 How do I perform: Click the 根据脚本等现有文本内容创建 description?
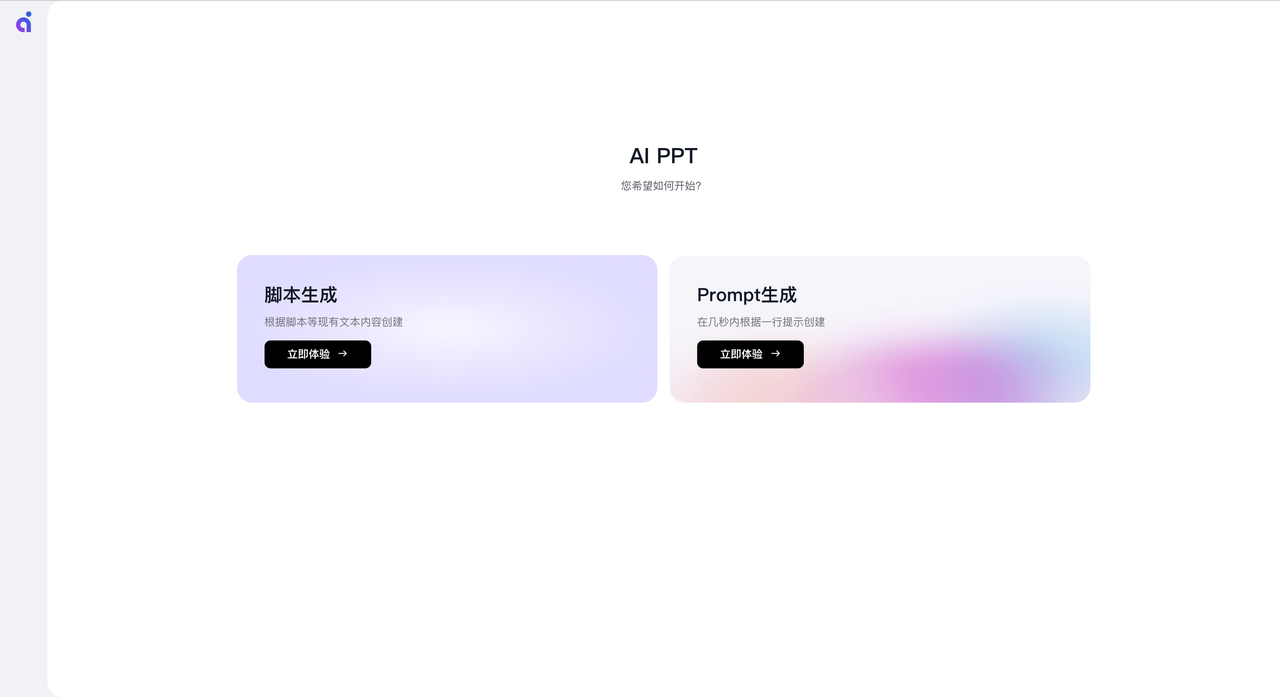333,322
